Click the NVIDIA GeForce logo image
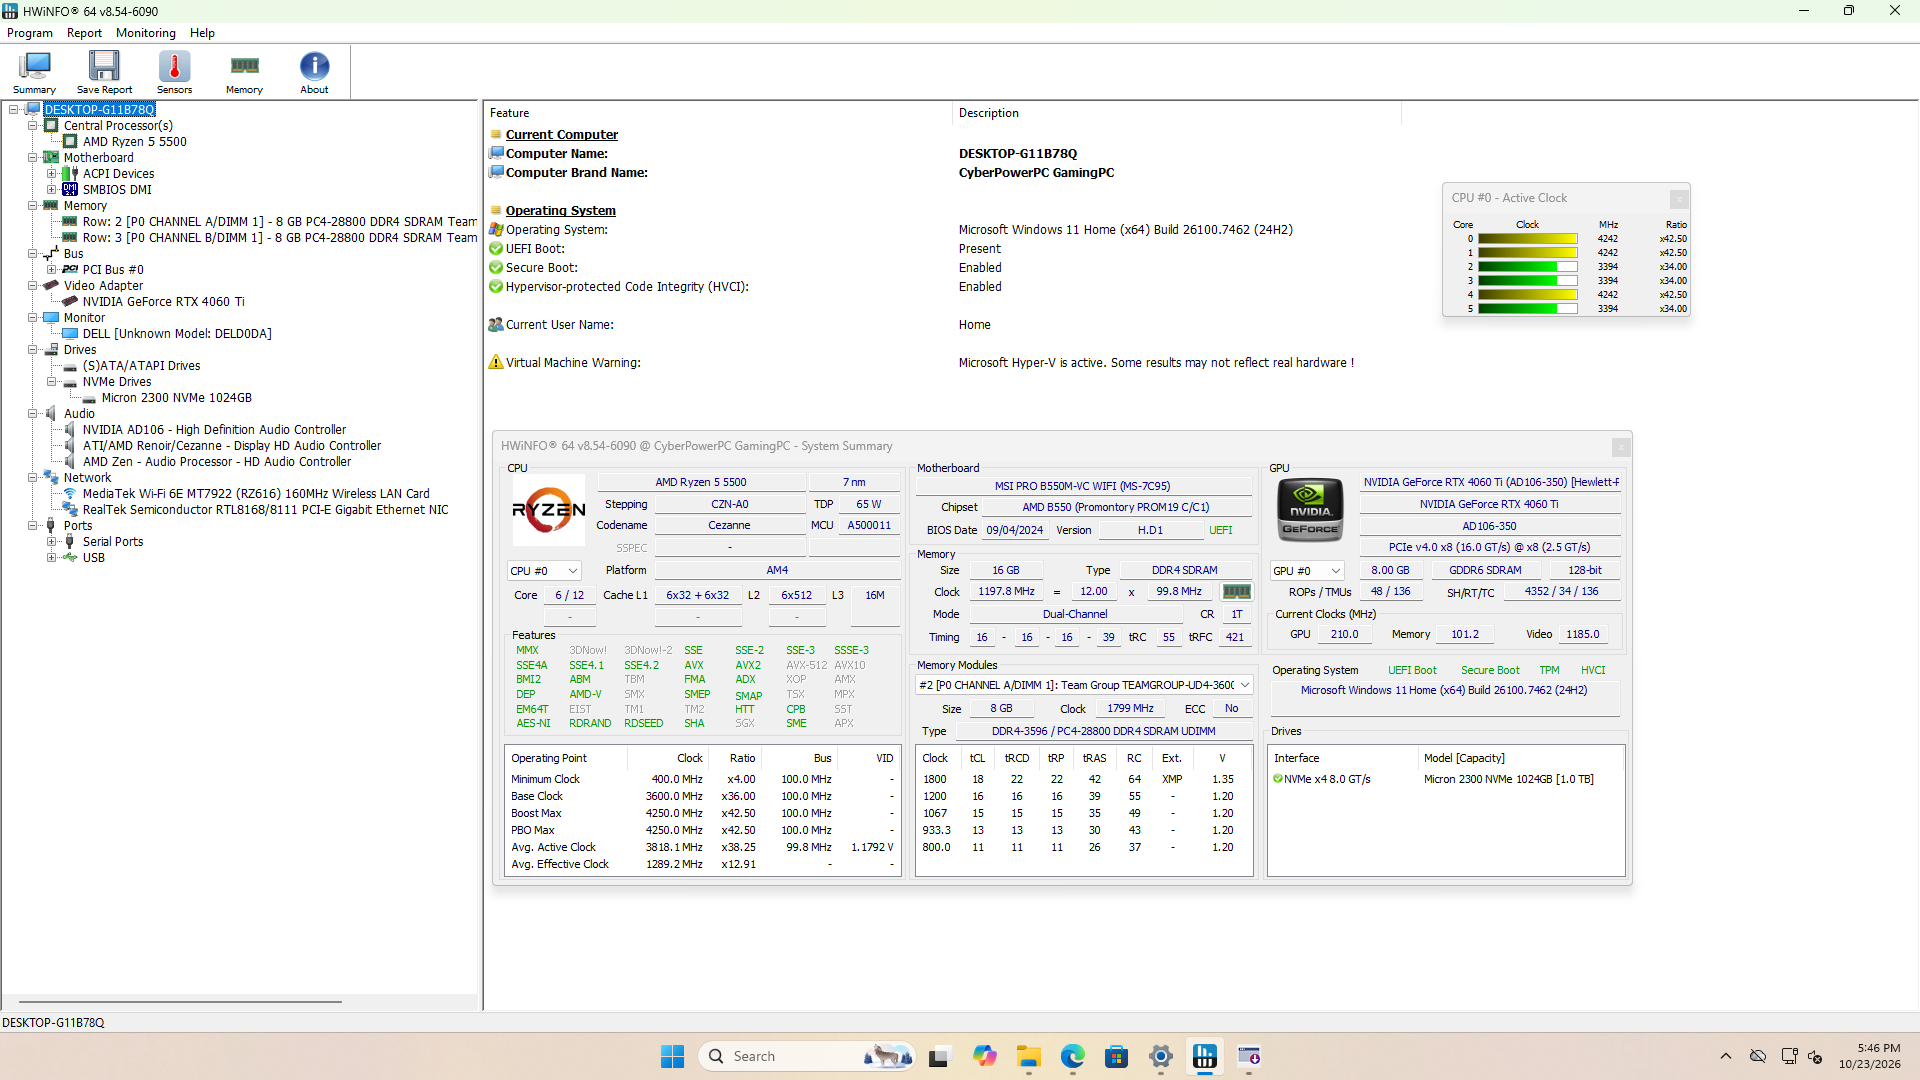Screen dimensions: 1920x1080 [x=1310, y=510]
